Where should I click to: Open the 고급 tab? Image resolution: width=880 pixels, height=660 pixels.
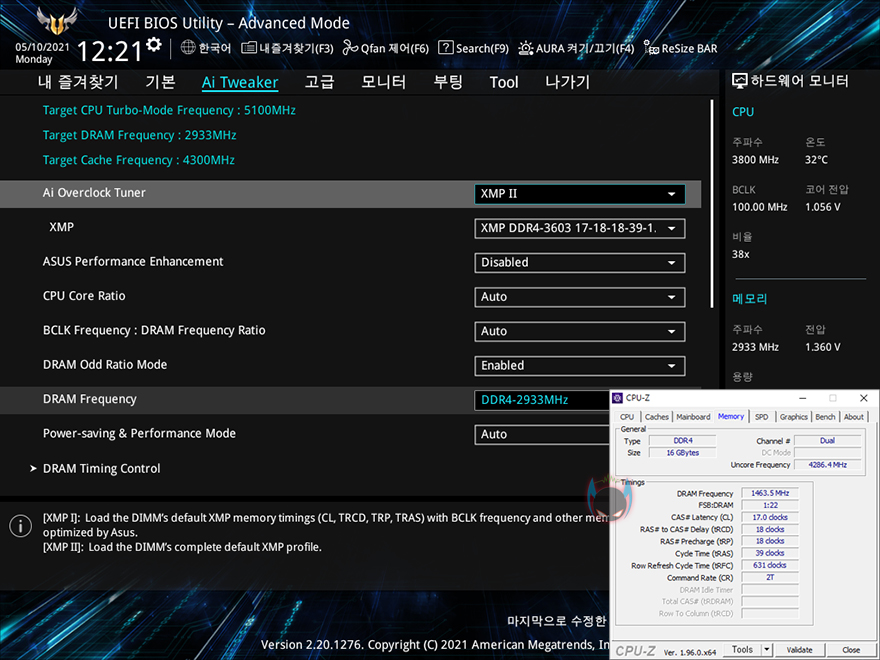coord(319,82)
